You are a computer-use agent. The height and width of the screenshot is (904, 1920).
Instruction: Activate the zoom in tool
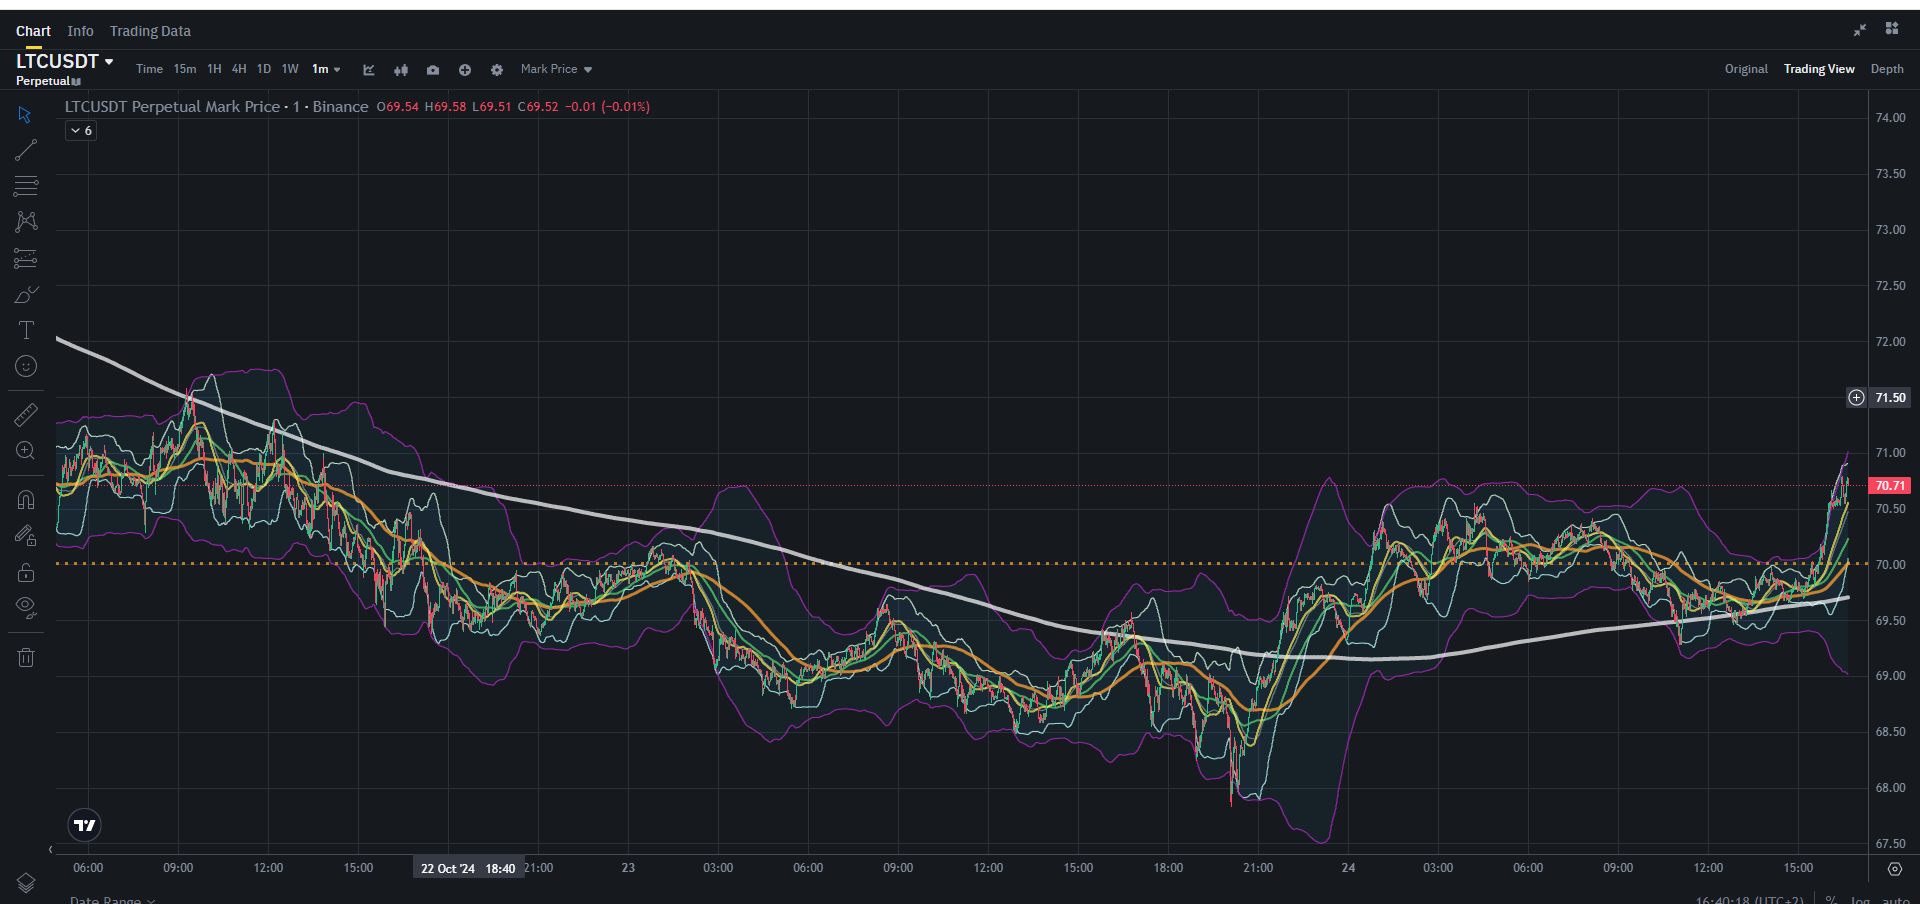coord(26,451)
